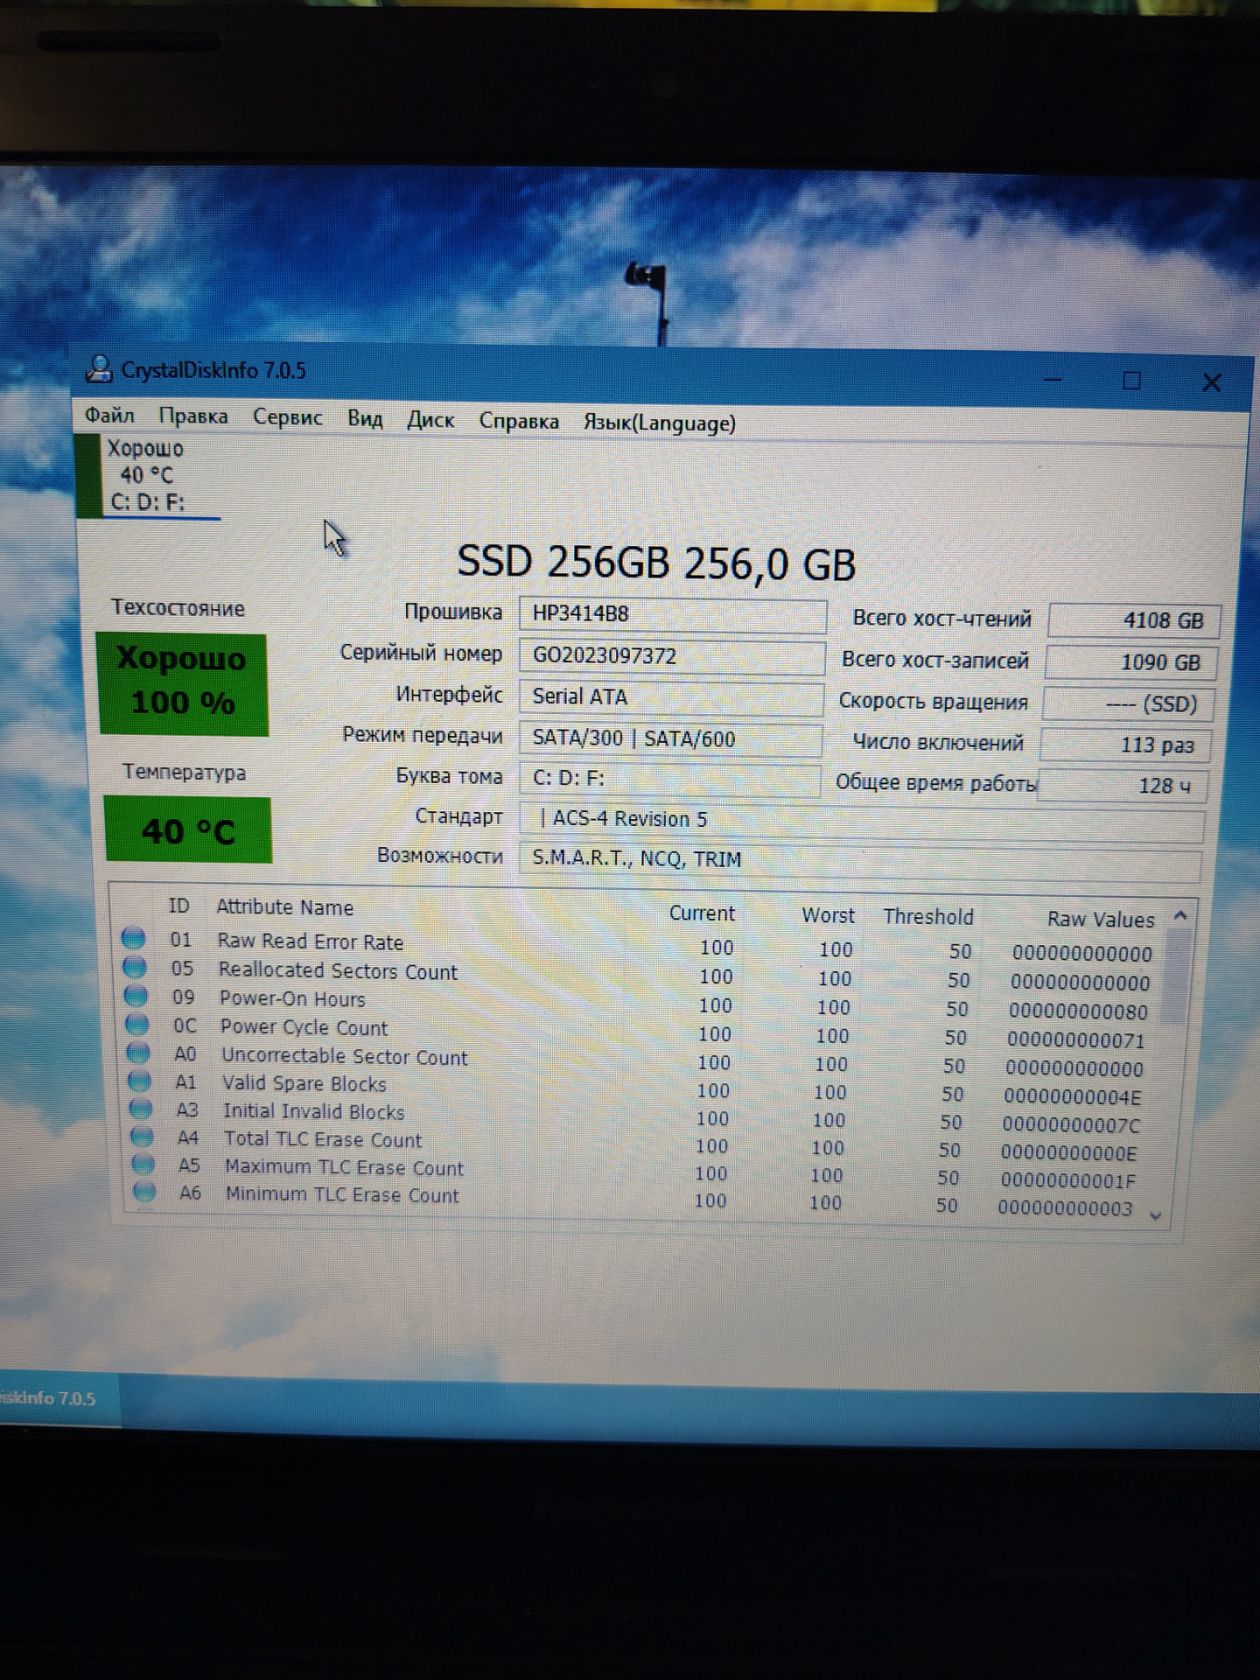Close the CrystalDiskInfo window
The height and width of the screenshot is (1680, 1260).
pyautogui.click(x=1211, y=382)
